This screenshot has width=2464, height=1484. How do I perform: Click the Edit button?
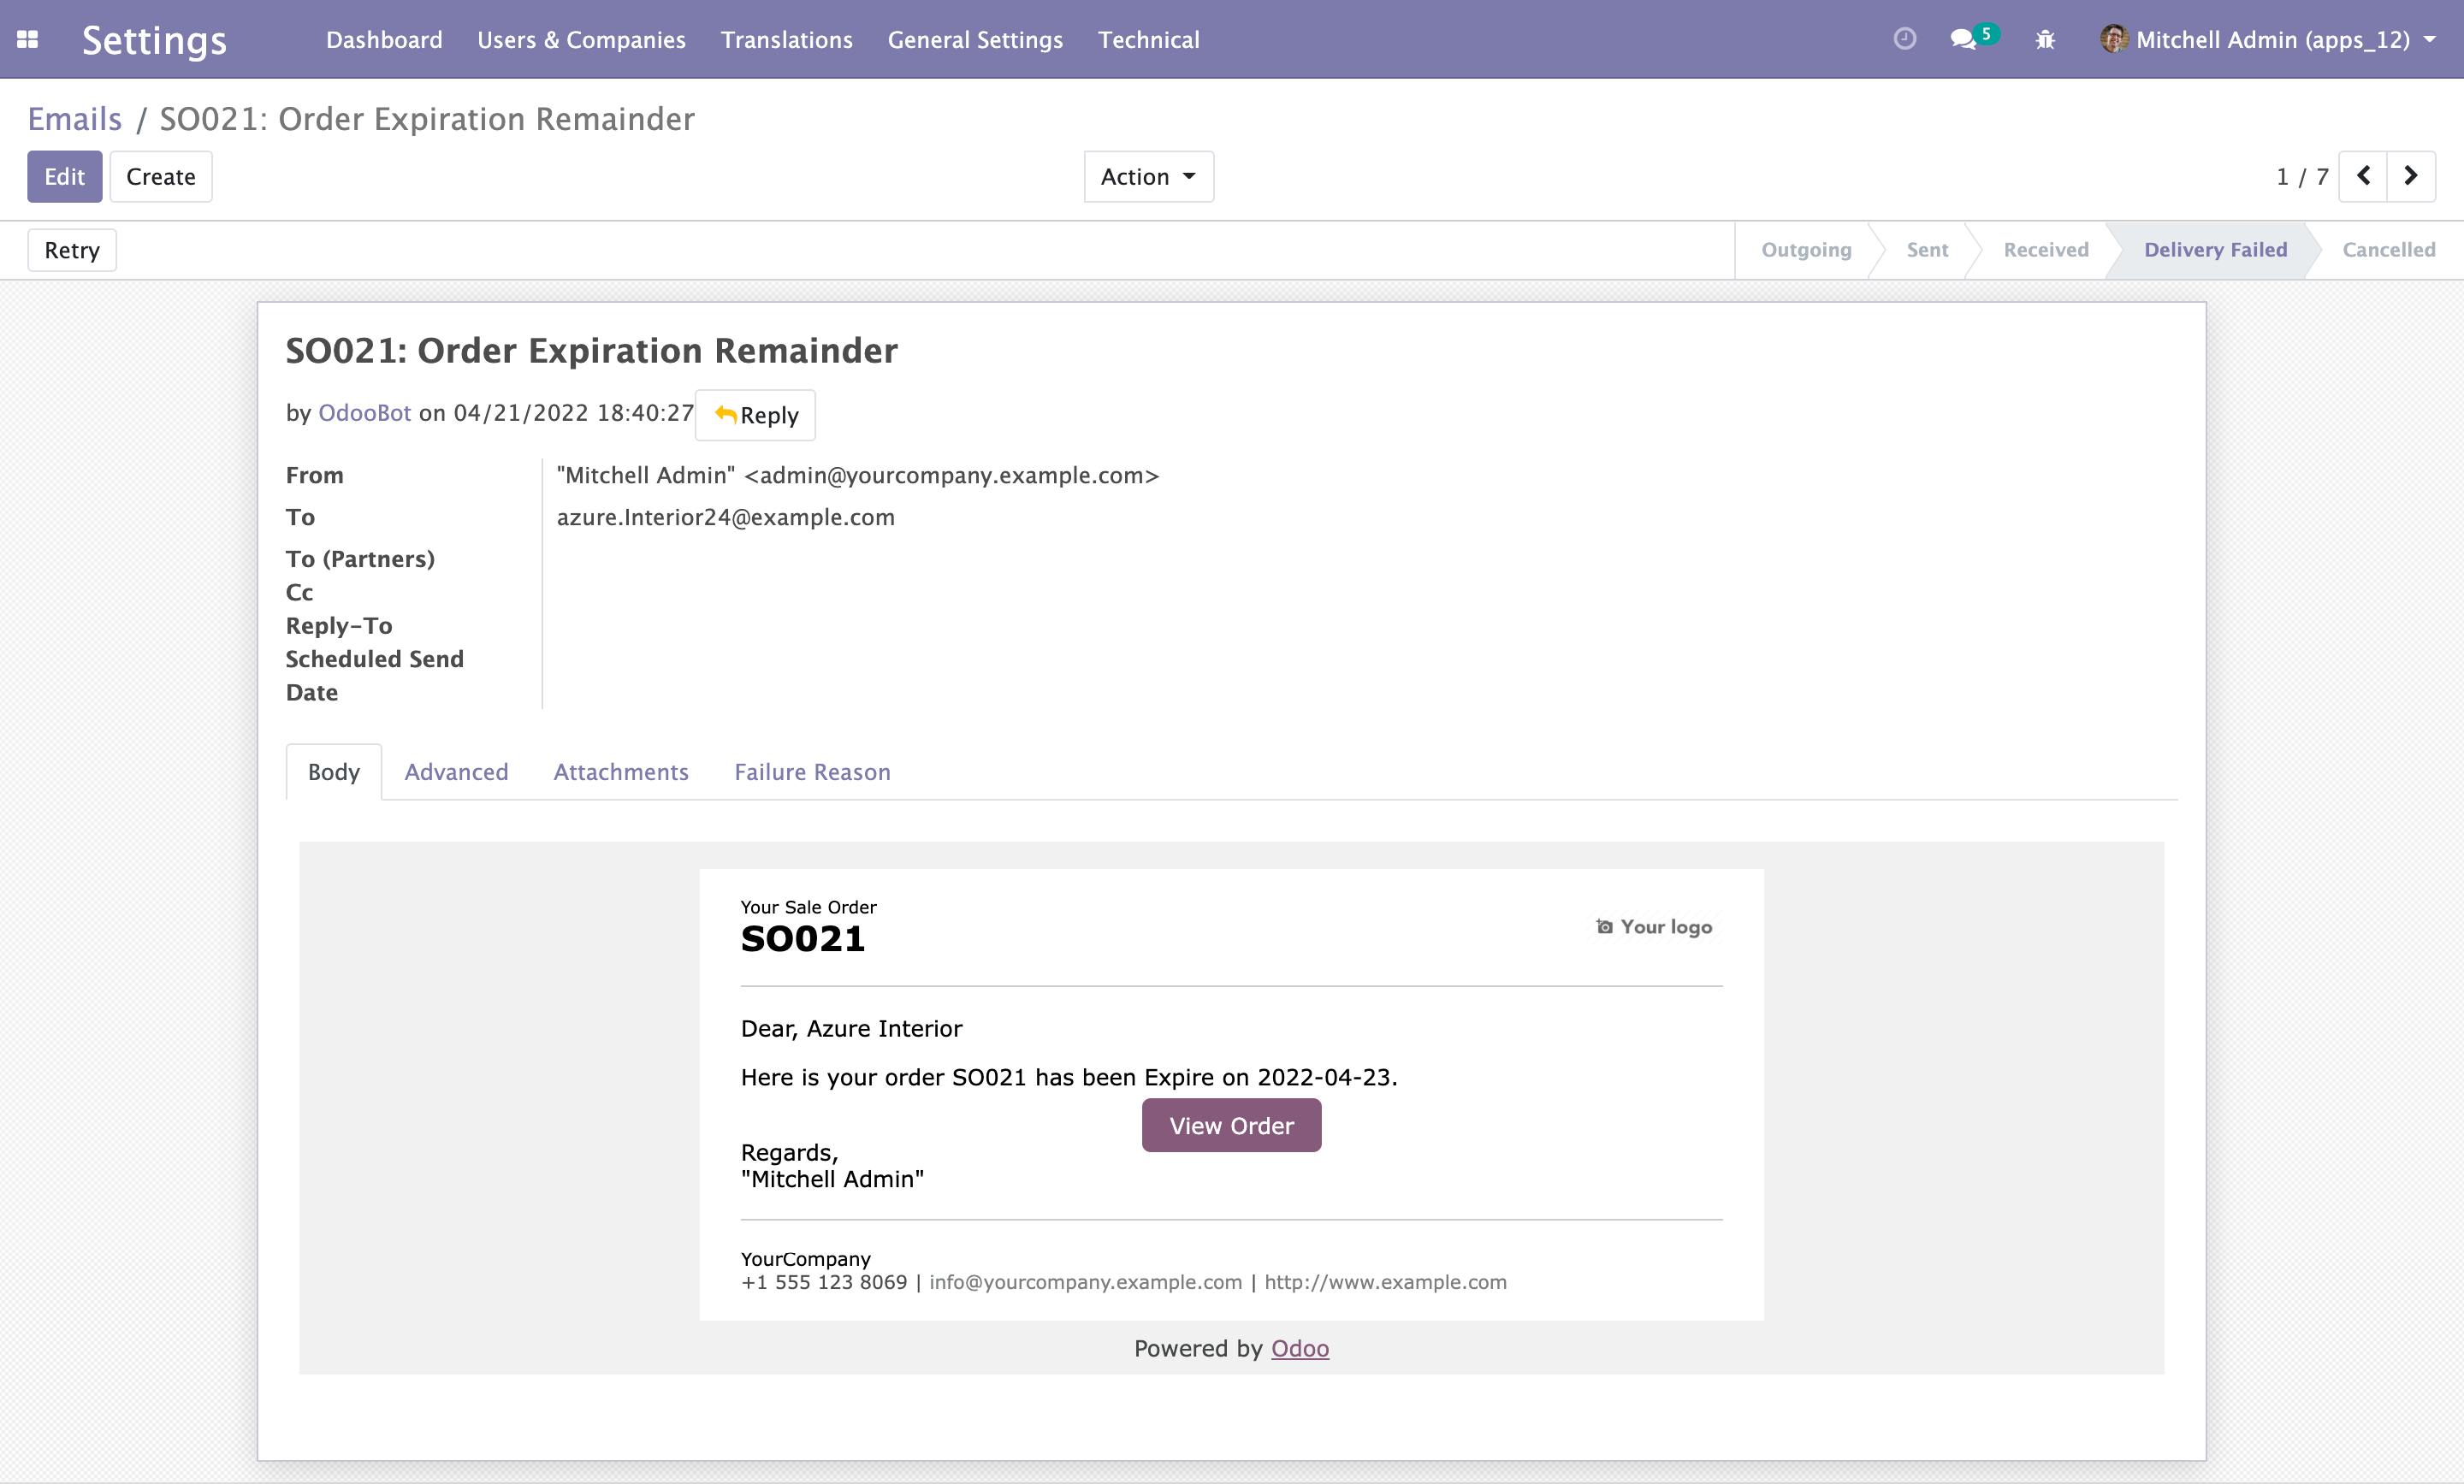click(x=64, y=177)
